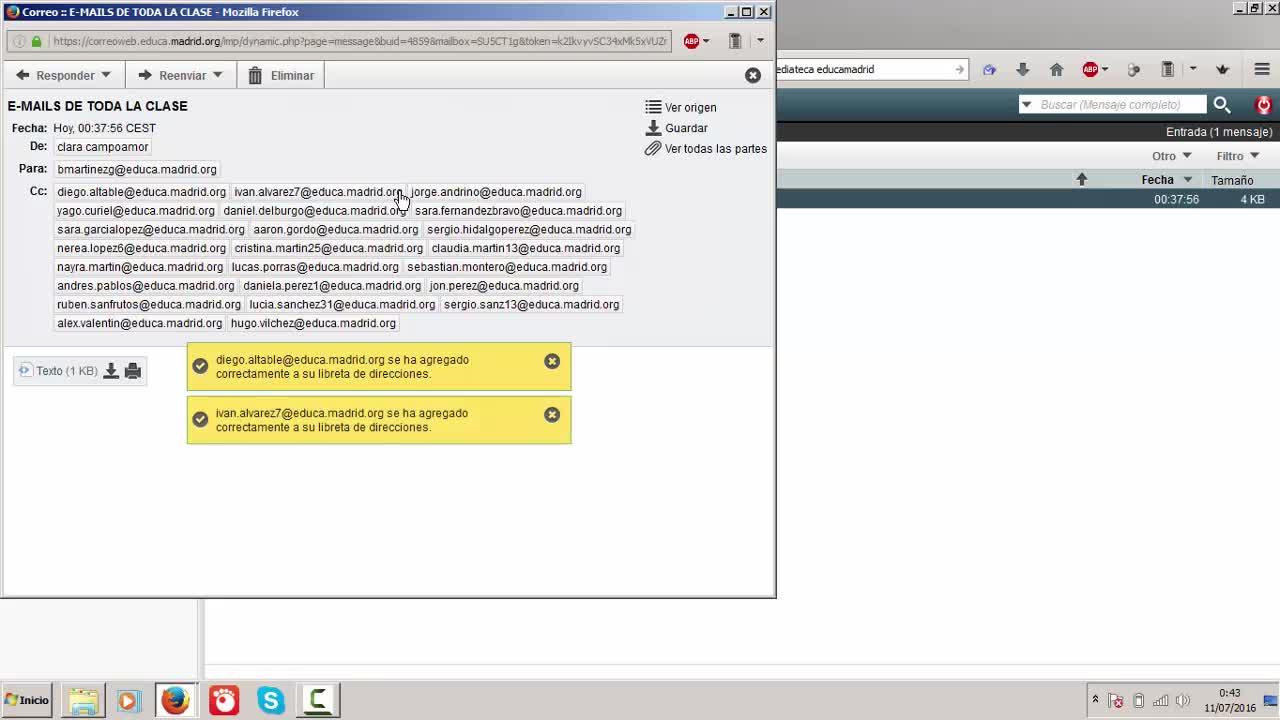This screenshot has width=1280, height=720.
Task: Click Cc address nayra.martin@educa.madrid.org
Action: tap(140, 267)
